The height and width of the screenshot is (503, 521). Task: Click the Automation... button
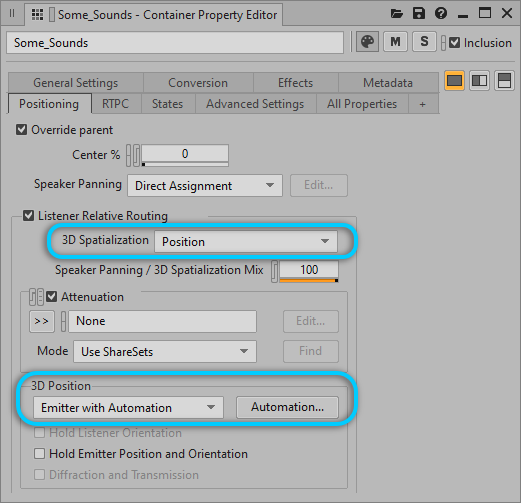tap(287, 407)
